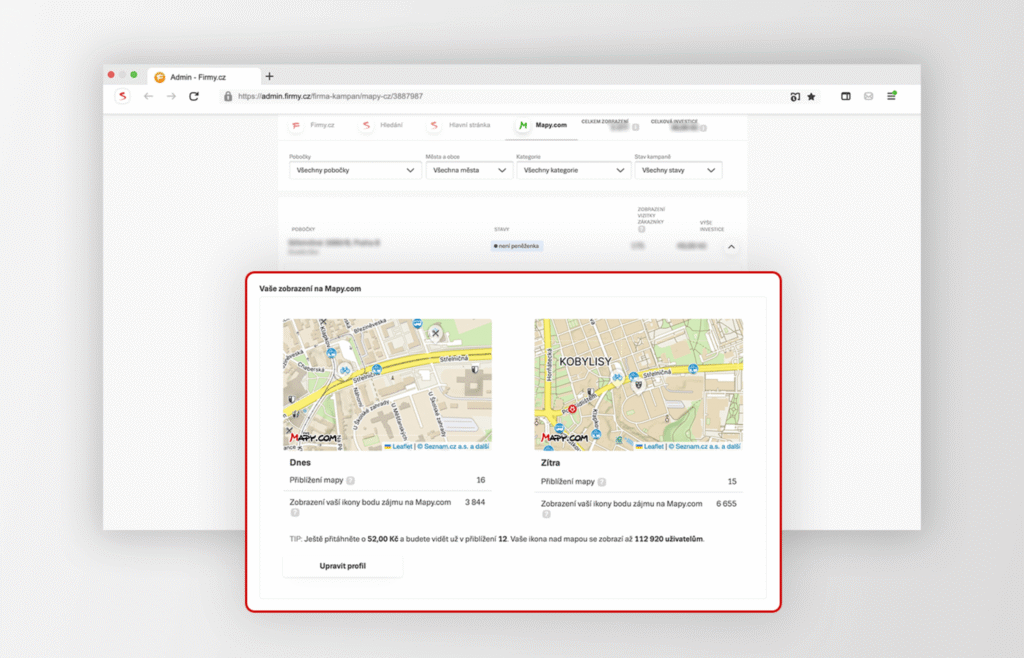Reload the admin.firmy.cz page
Viewport: 1024px width, 658px height.
tap(194, 96)
